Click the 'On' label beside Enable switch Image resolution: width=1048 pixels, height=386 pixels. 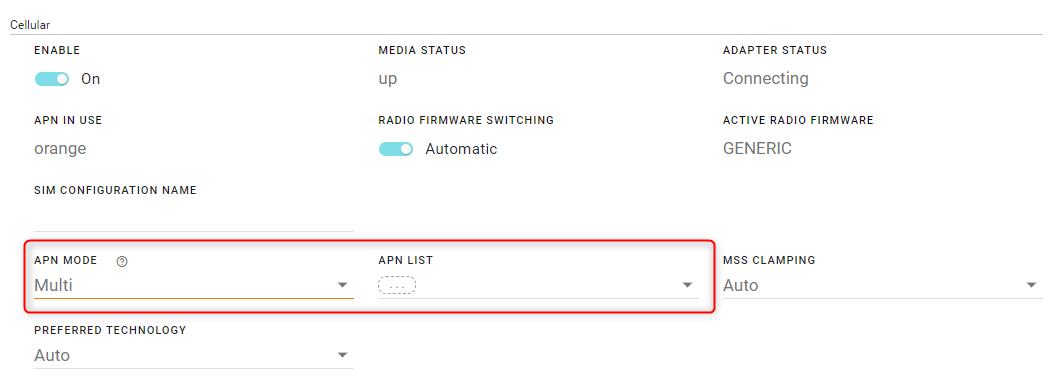[x=90, y=79]
